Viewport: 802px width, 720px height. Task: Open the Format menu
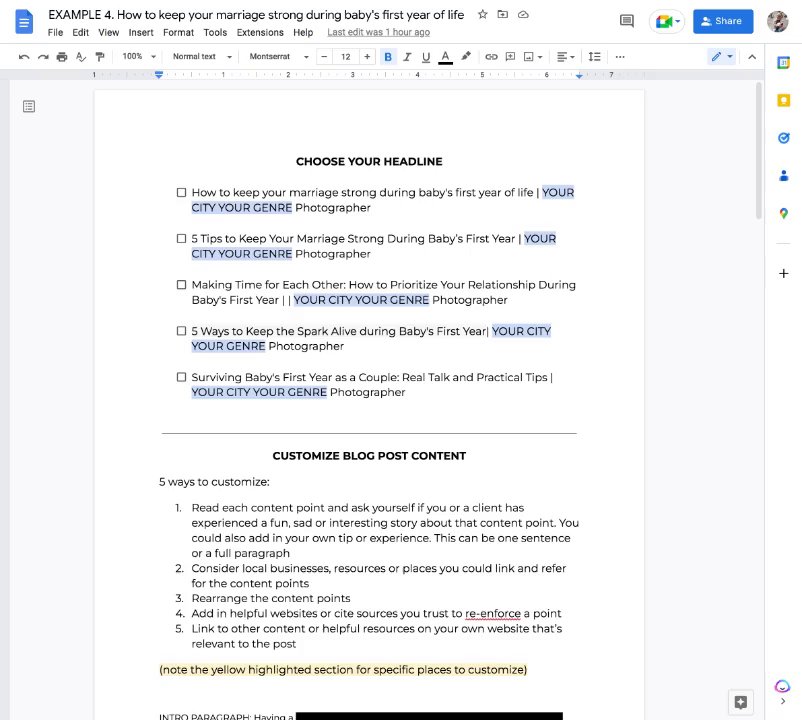click(179, 33)
